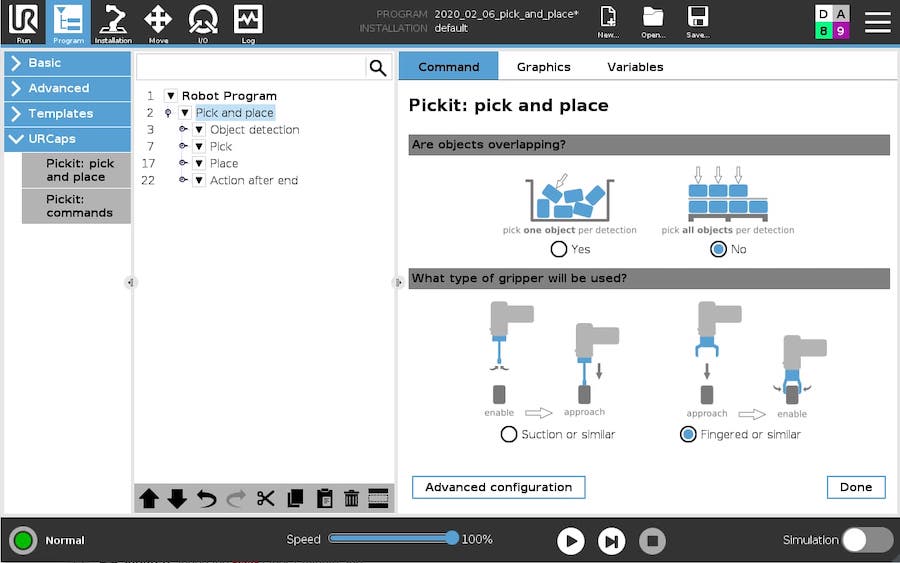Switch to the Command tab
Image resolution: width=900 pixels, height=563 pixels.
[448, 67]
